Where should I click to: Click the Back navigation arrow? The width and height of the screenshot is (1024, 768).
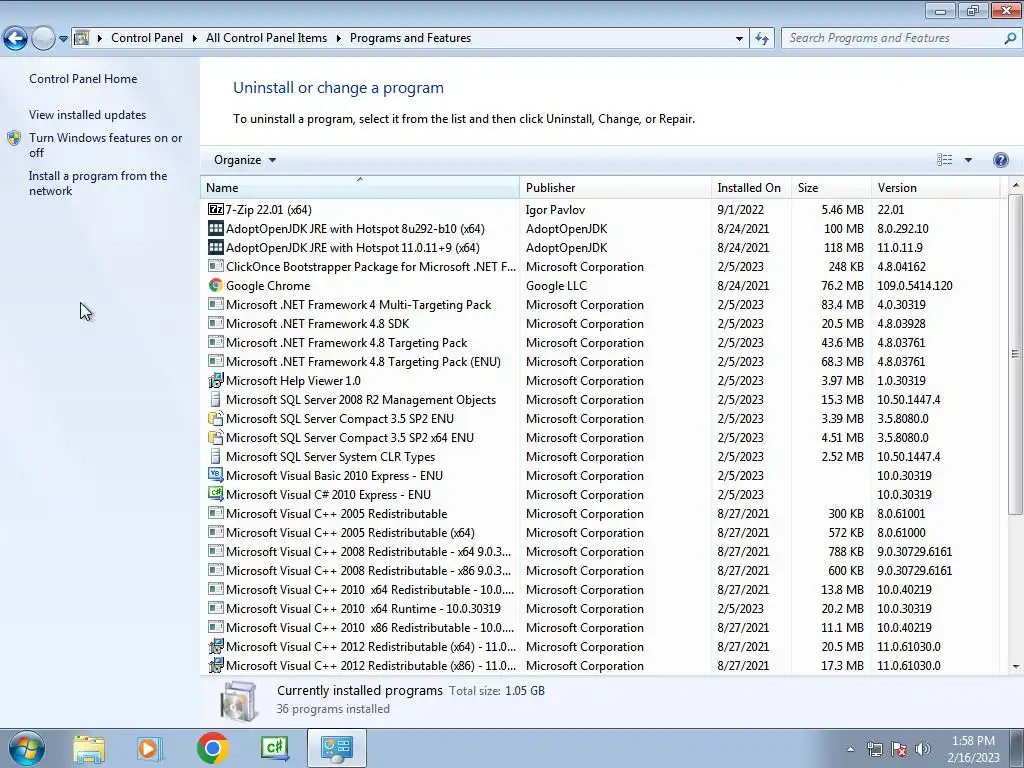[16, 39]
